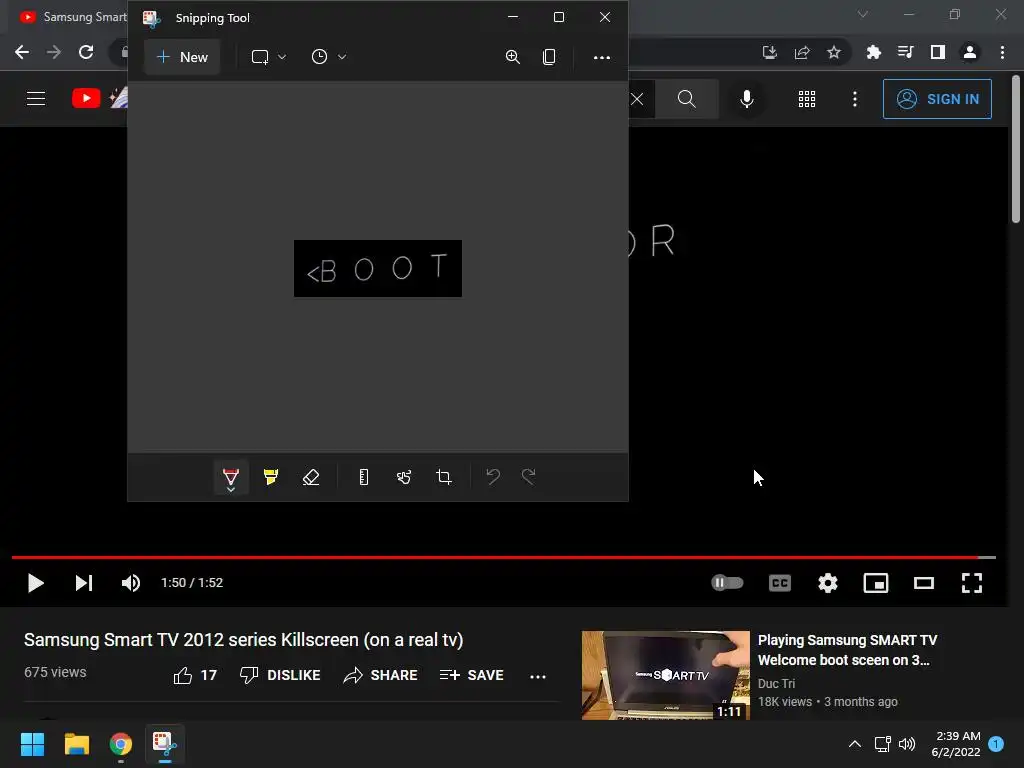Start a New snip
The height and width of the screenshot is (768, 1024).
coord(182,57)
